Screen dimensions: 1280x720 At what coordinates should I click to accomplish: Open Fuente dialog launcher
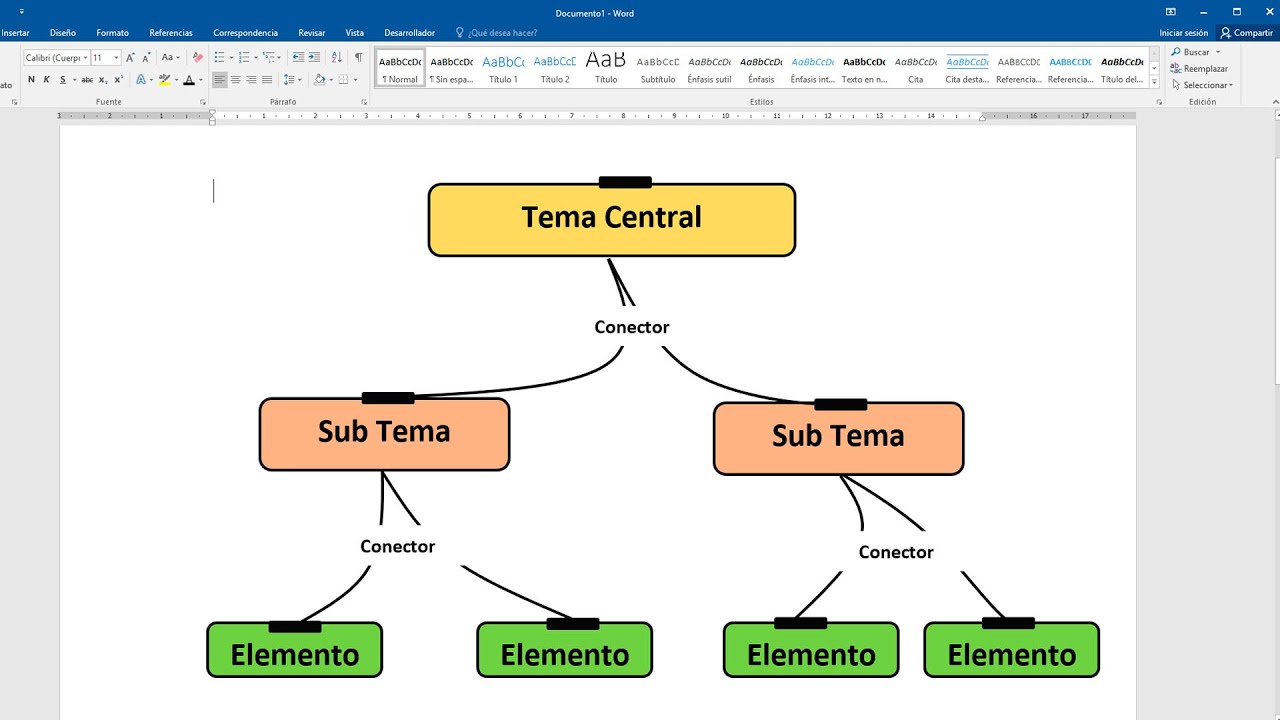(203, 103)
